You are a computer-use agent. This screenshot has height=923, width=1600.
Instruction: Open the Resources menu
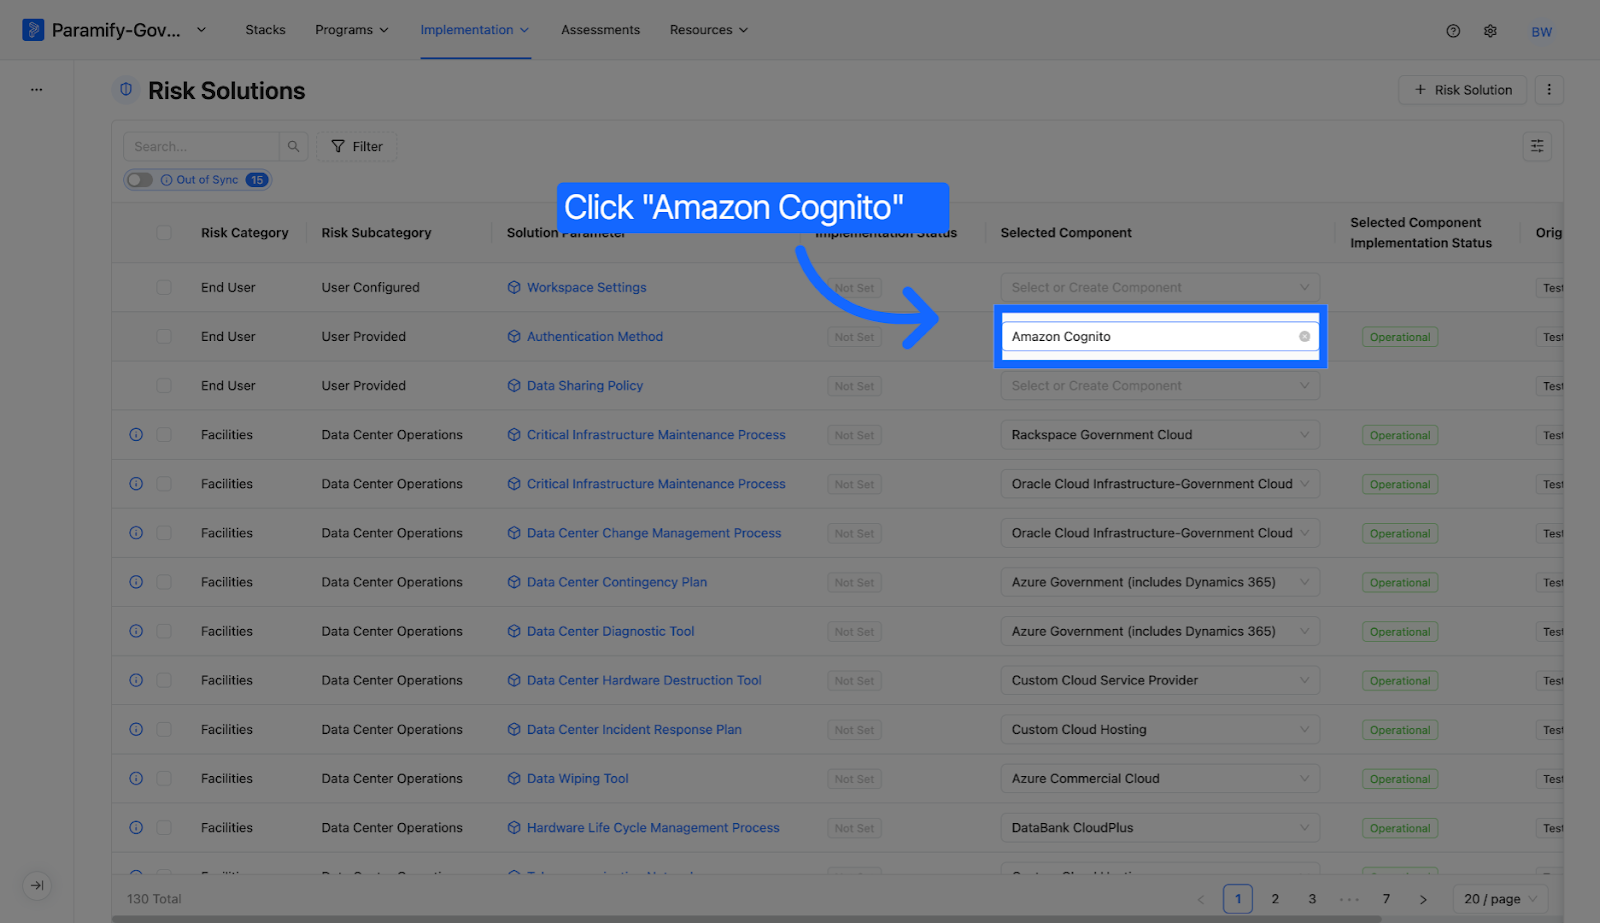(x=709, y=30)
